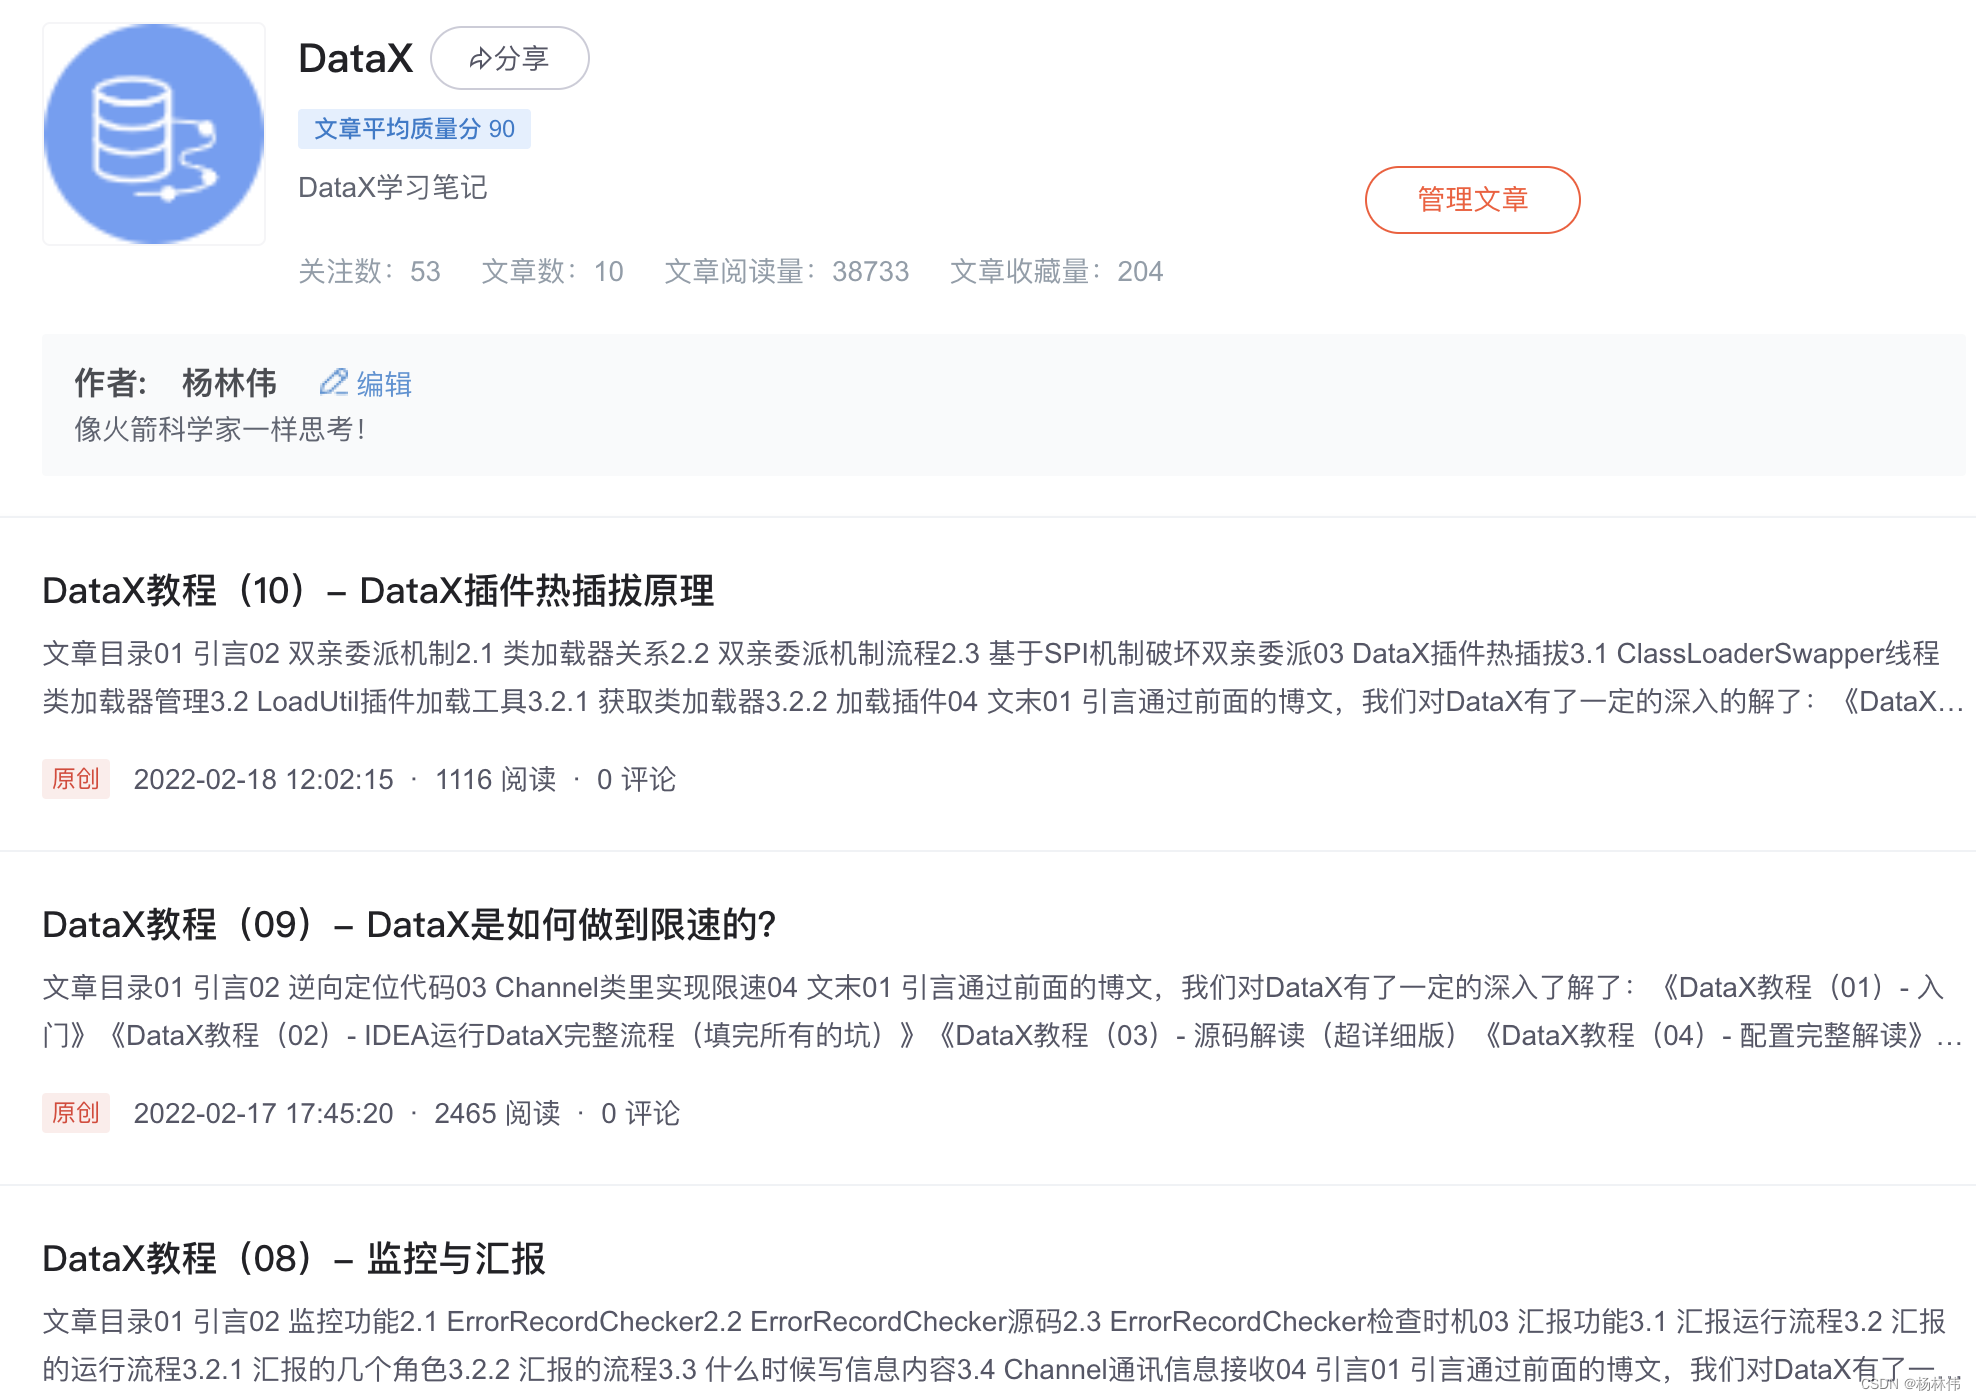This screenshot has height=1400, width=1976.
Task: Click the summary of DataX教程(10) article
Action: click(x=1002, y=677)
